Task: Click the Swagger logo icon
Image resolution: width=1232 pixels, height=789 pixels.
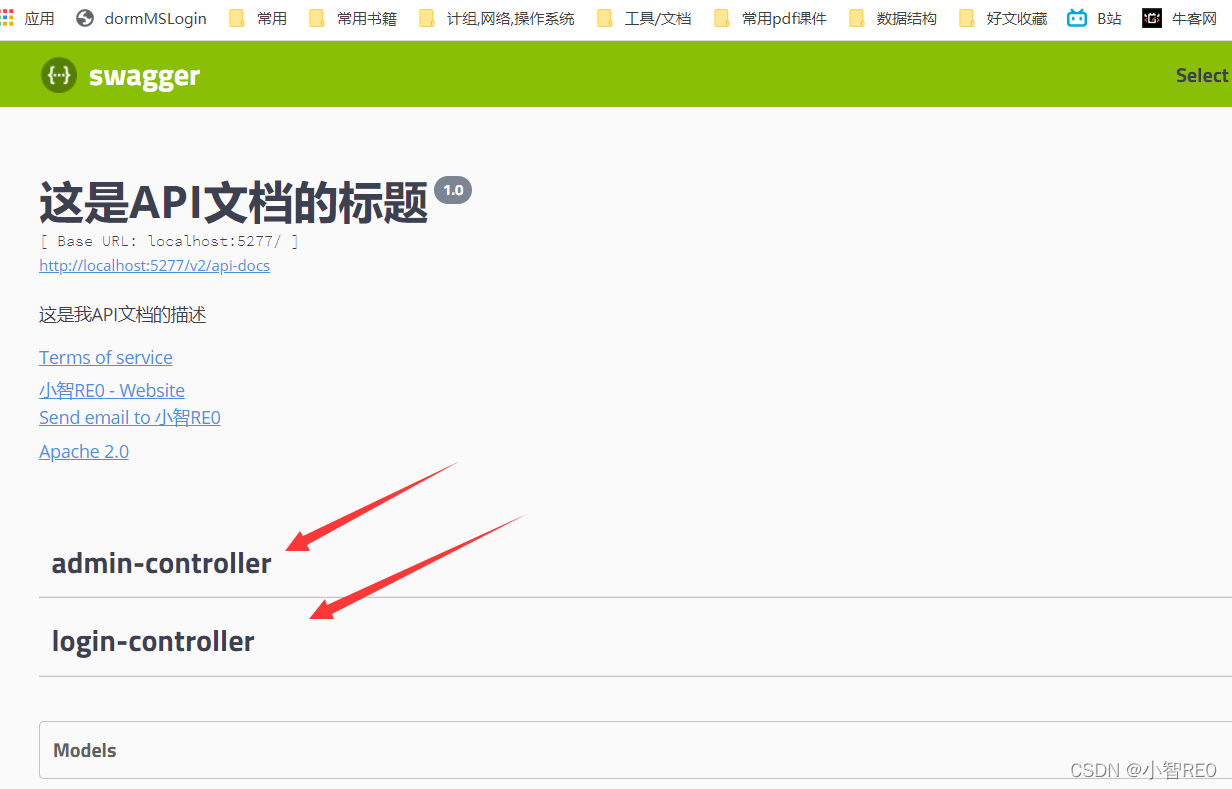Action: click(59, 75)
